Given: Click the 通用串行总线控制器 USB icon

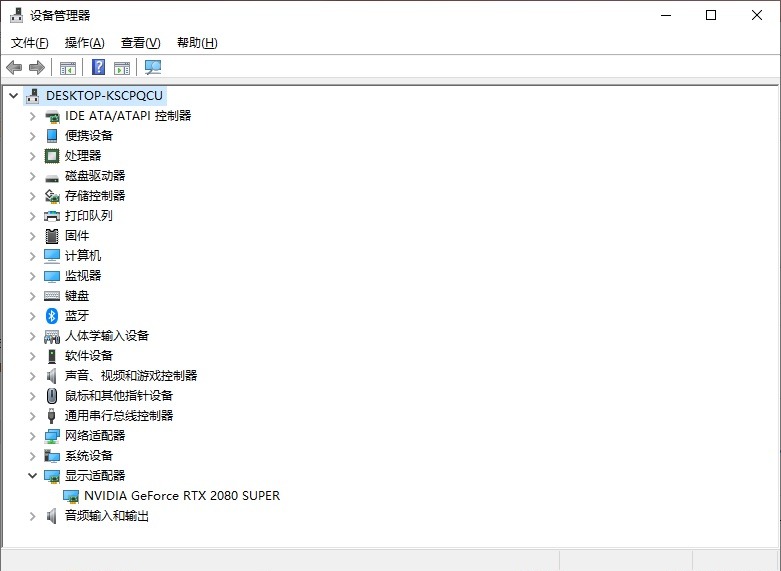Looking at the screenshot, I should 51,416.
